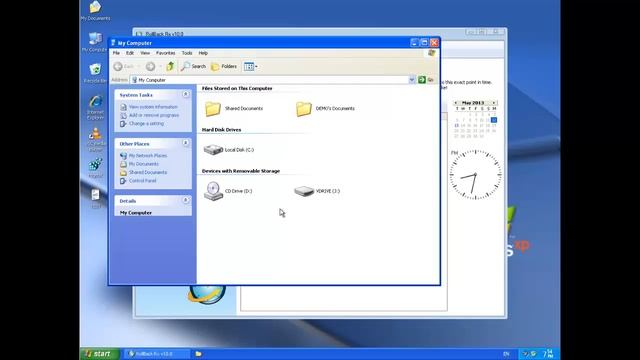
Task: Select highlighted date in RollBack calendar
Action: coord(494,120)
